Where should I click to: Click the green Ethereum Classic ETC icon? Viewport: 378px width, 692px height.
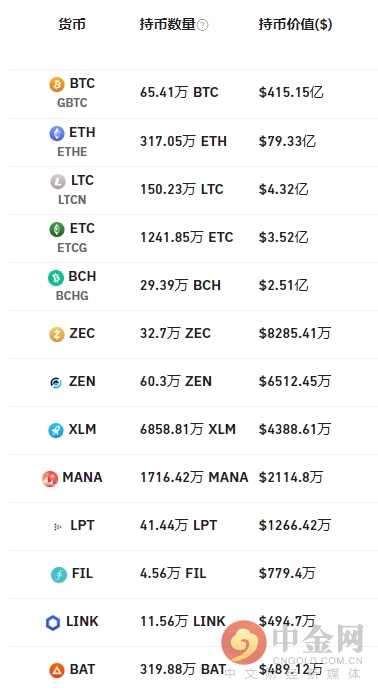(56, 229)
